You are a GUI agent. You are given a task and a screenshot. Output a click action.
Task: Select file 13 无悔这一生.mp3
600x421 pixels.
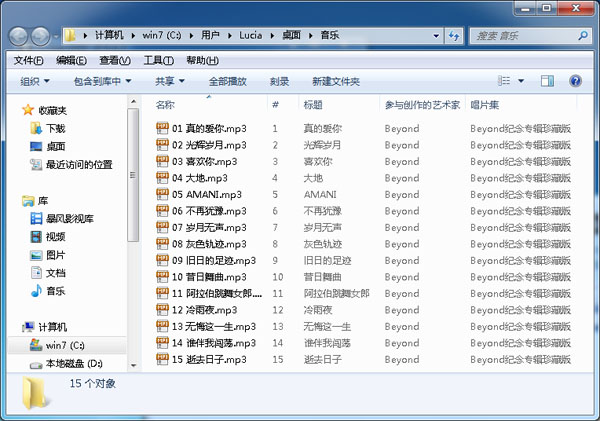[x=206, y=326]
